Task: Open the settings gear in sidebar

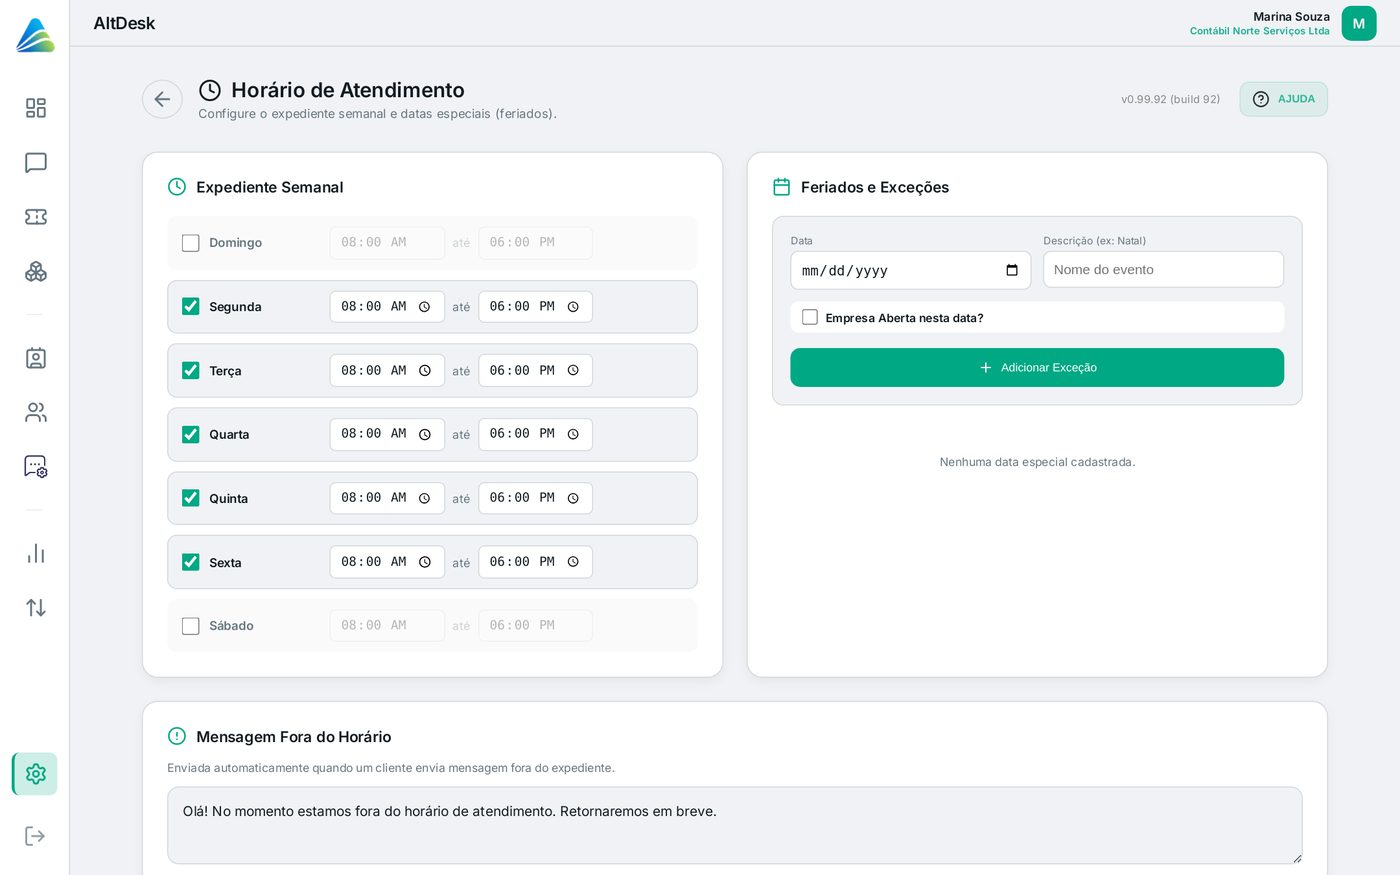Action: (36, 774)
